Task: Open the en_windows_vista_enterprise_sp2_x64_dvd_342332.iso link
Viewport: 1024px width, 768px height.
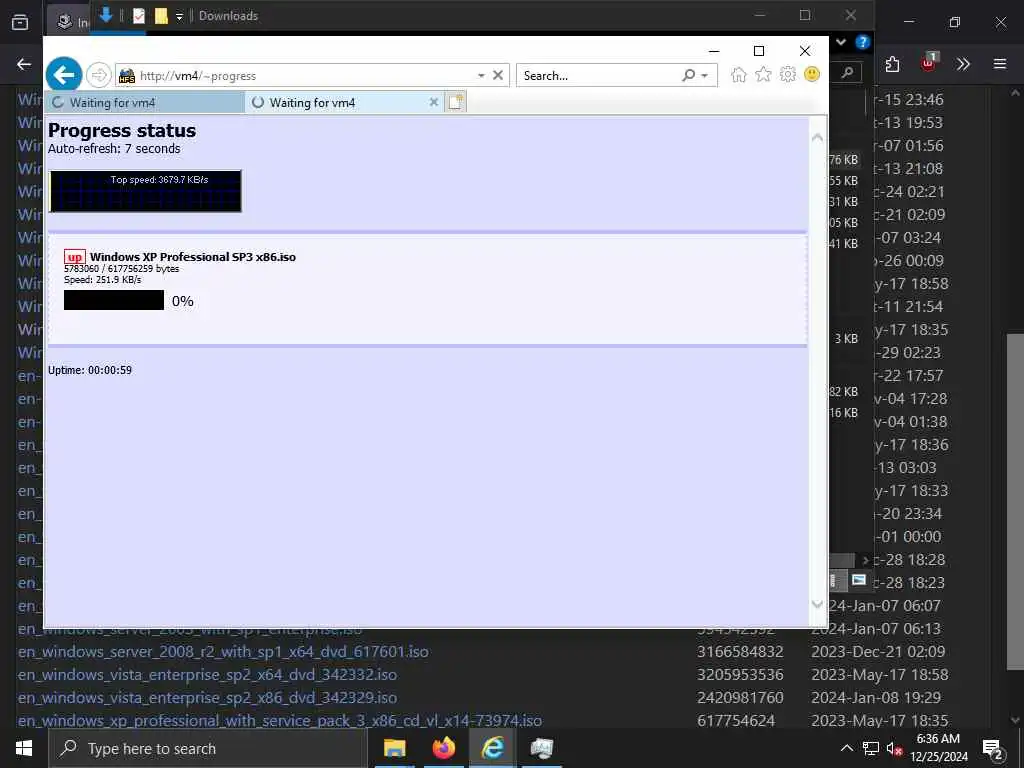Action: tap(207, 675)
